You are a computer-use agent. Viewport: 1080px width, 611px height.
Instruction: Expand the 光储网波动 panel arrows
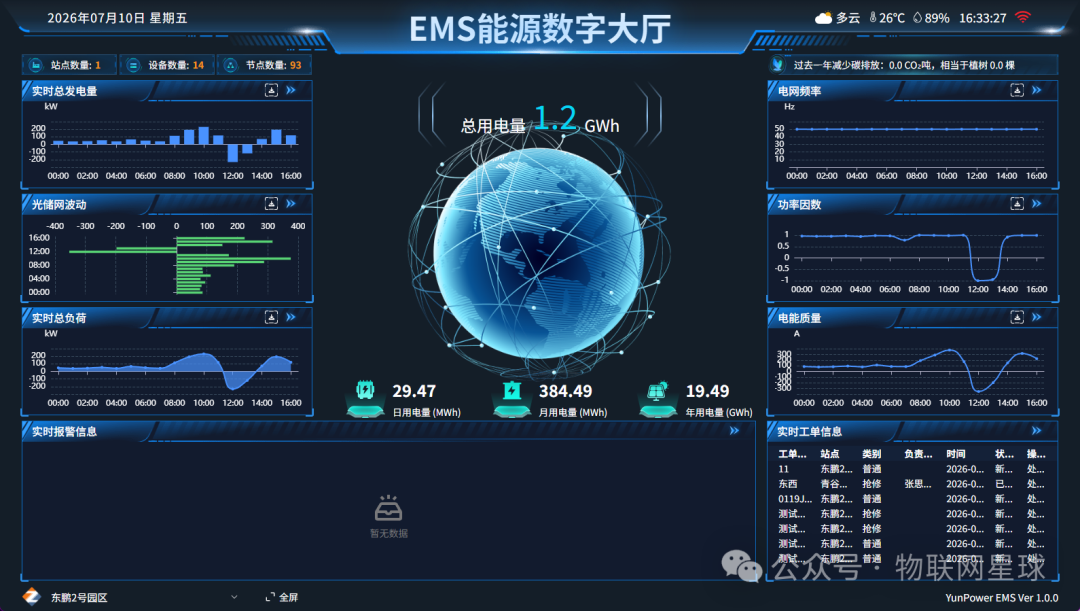point(291,204)
